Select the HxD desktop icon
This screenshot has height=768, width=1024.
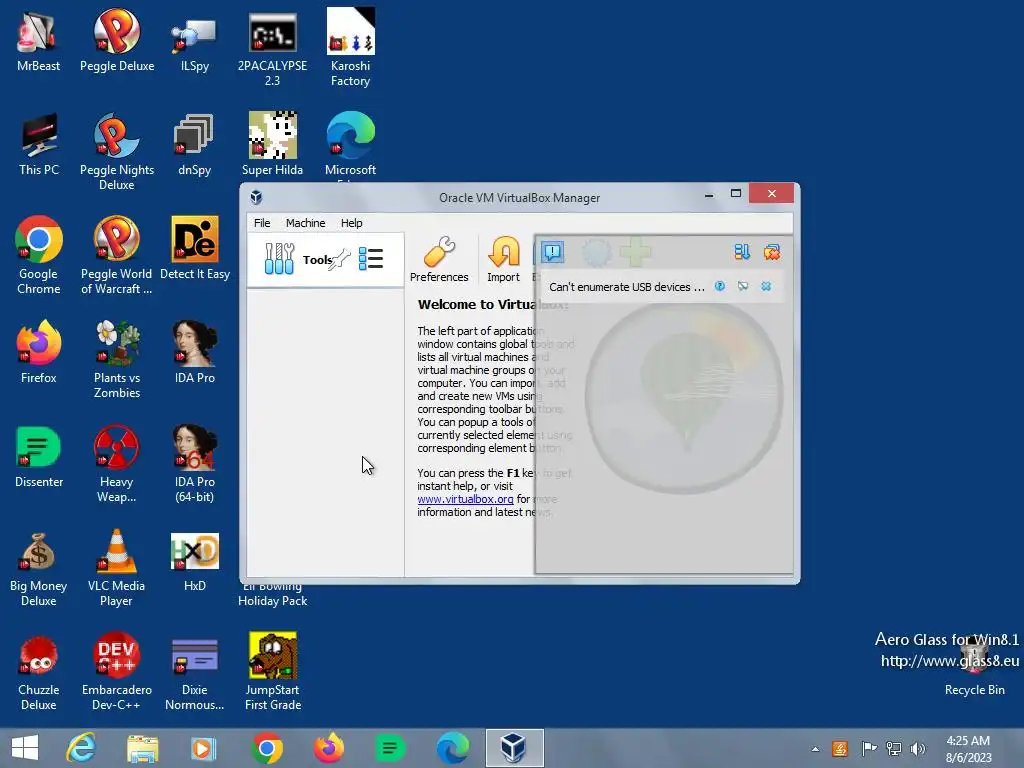pos(195,560)
